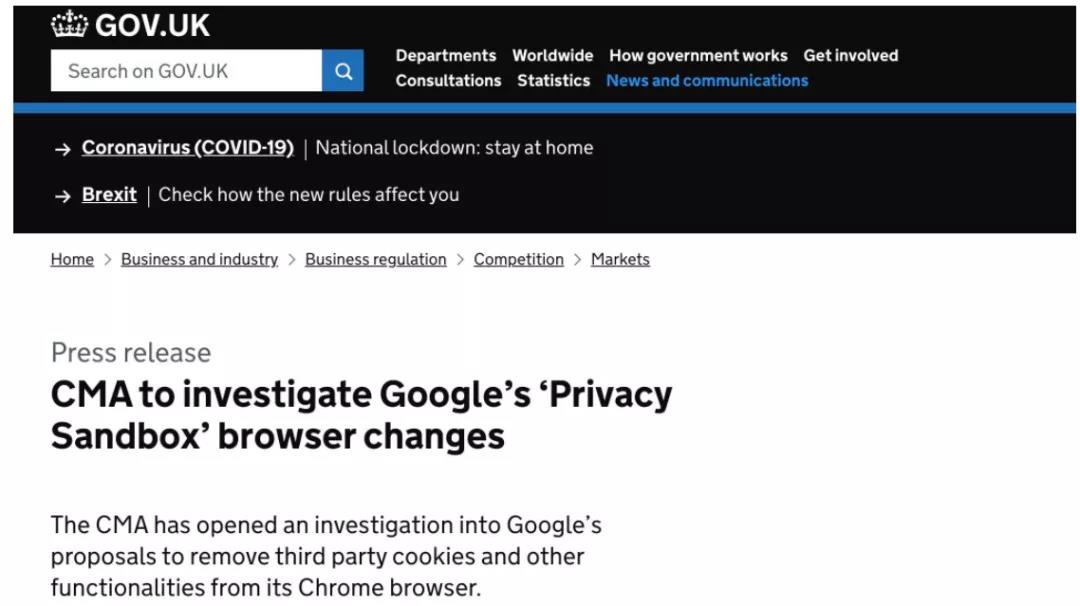
Task: Click the arrow icon beside Brexit
Action: [63, 196]
